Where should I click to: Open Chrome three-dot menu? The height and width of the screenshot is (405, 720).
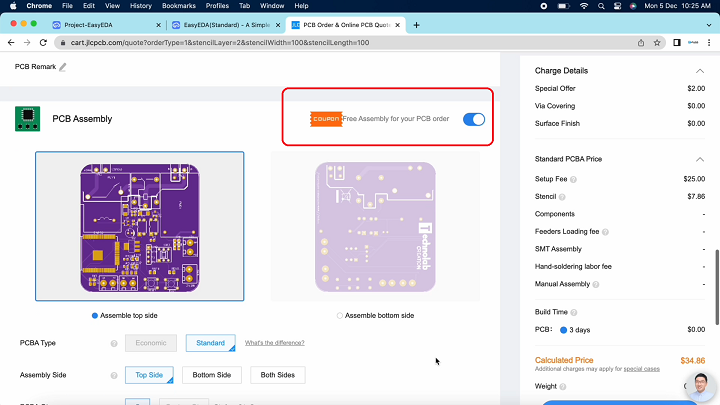(x=709, y=43)
